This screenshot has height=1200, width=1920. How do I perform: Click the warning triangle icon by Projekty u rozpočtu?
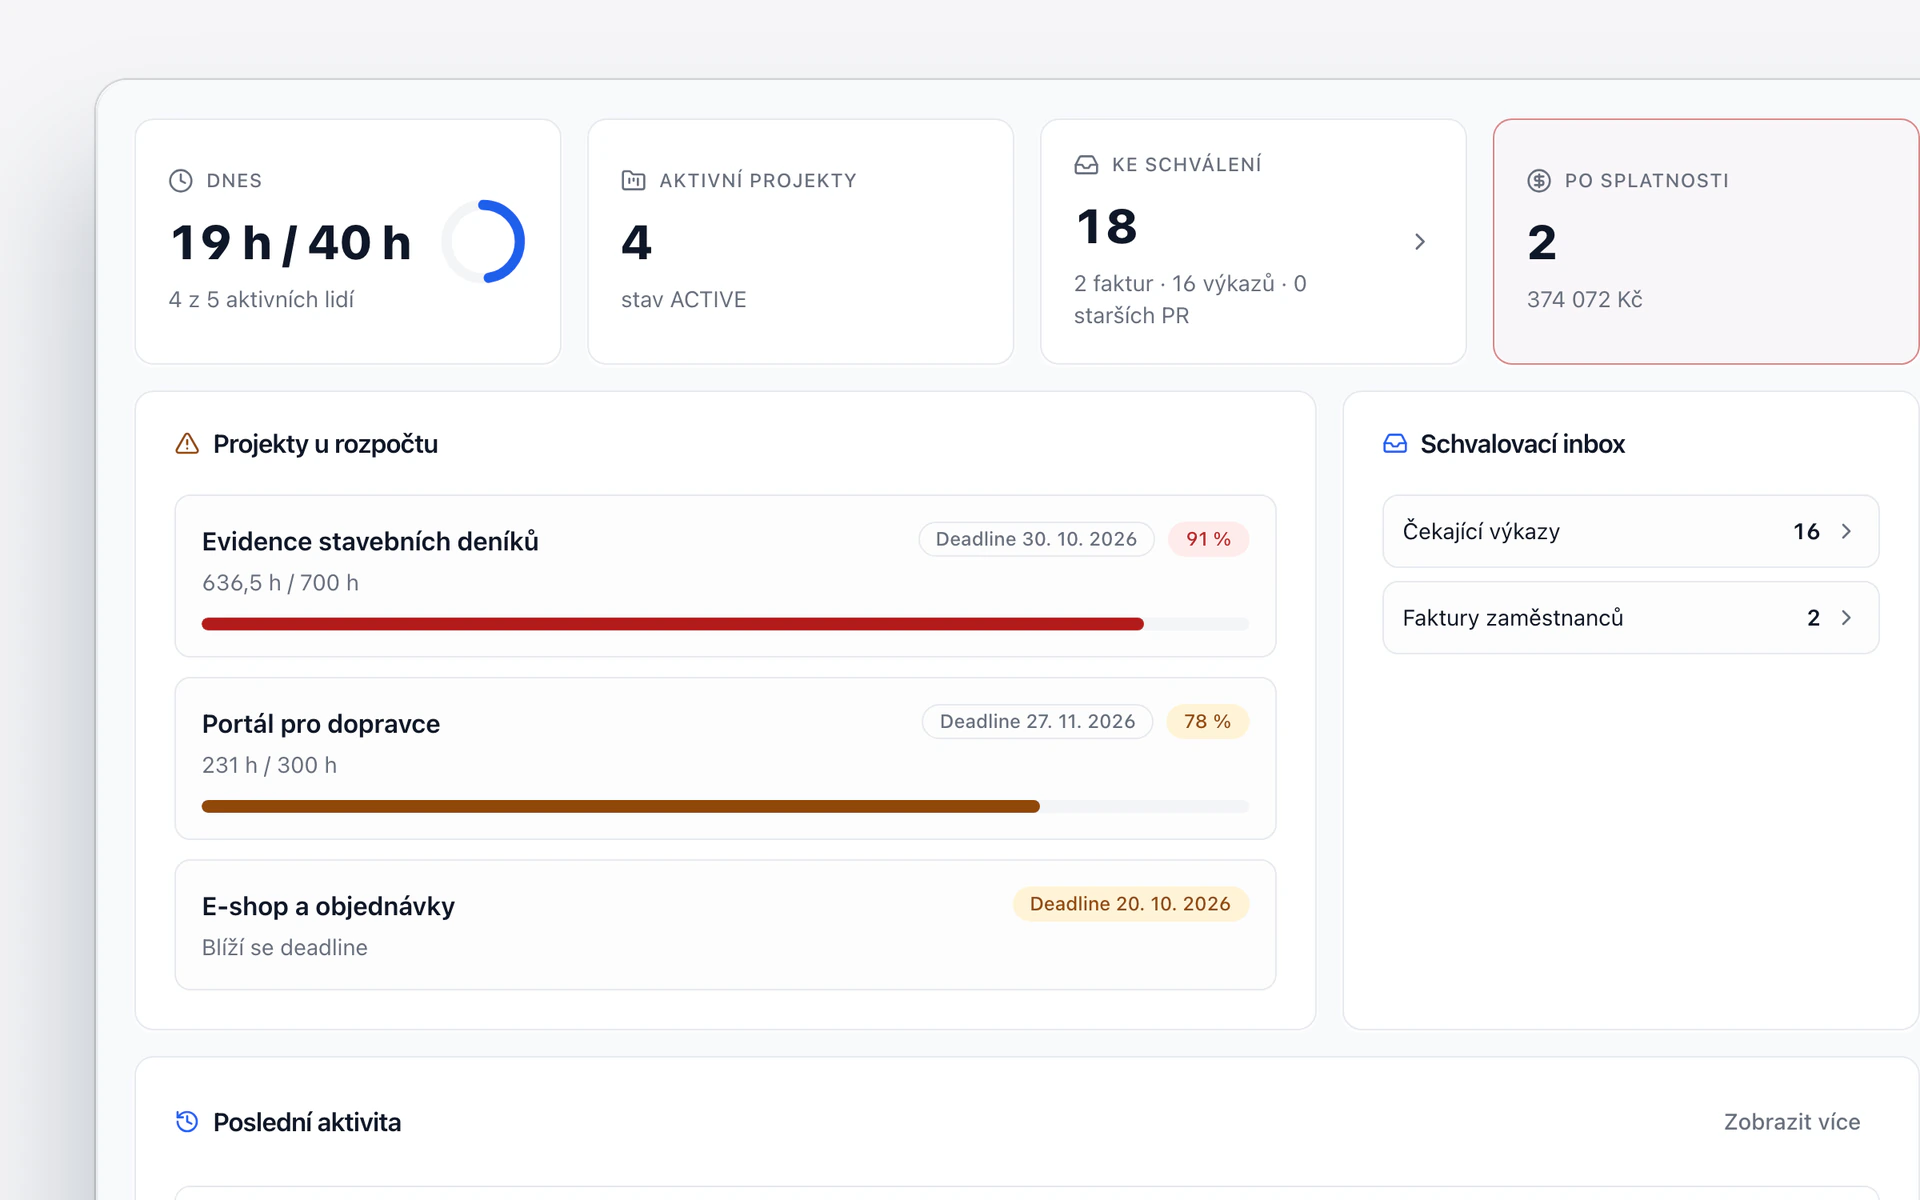click(x=187, y=443)
